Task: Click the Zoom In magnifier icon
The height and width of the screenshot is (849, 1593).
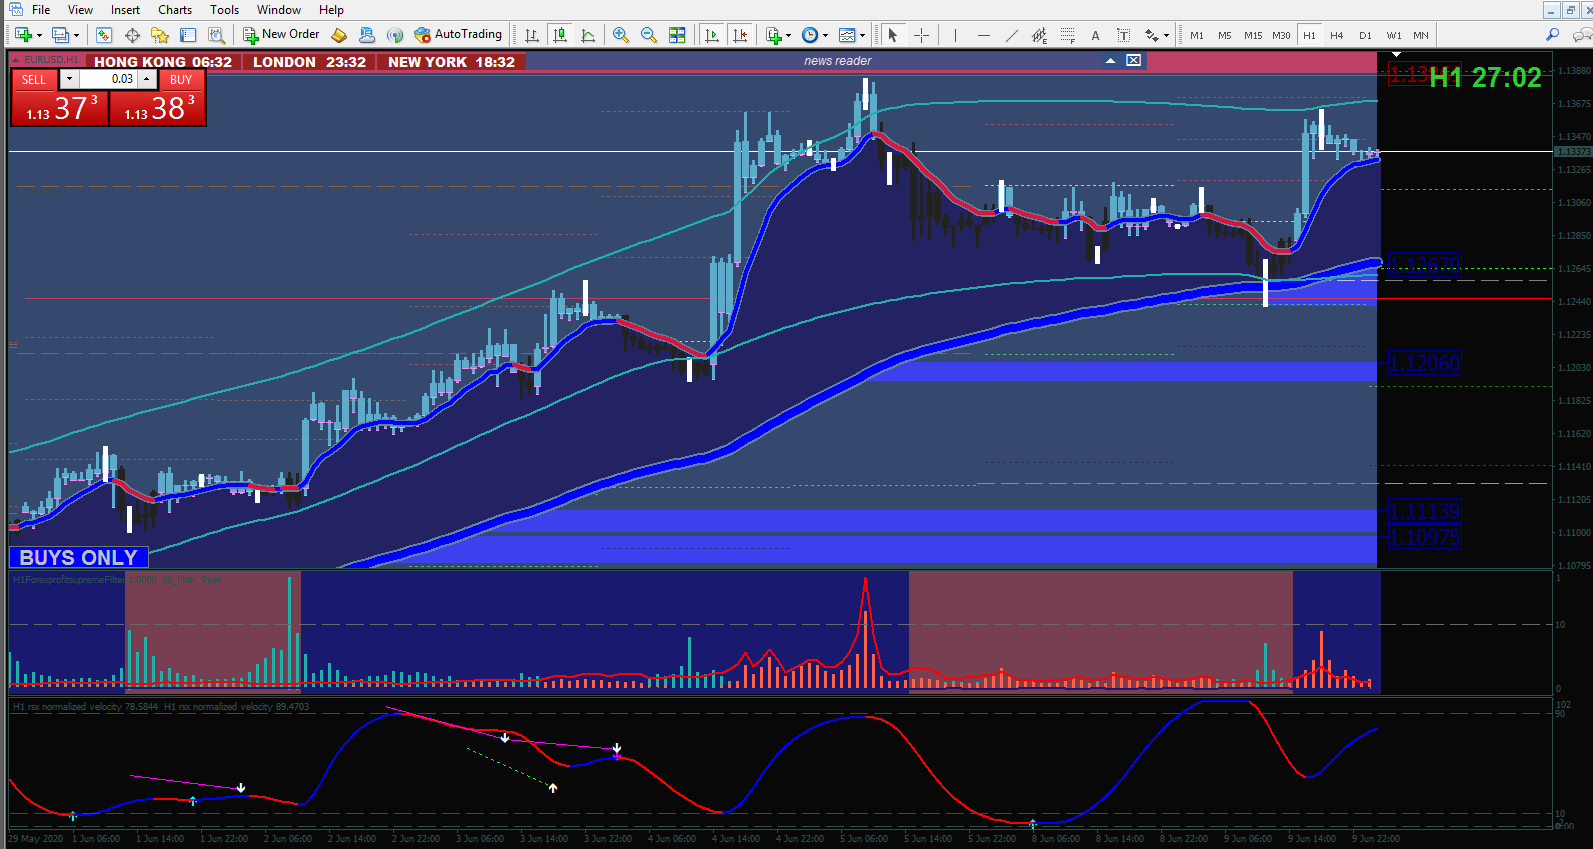Action: coord(621,35)
